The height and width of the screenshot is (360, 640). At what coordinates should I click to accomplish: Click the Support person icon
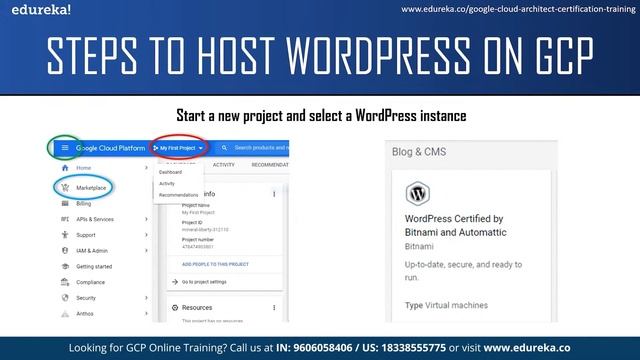(65, 235)
